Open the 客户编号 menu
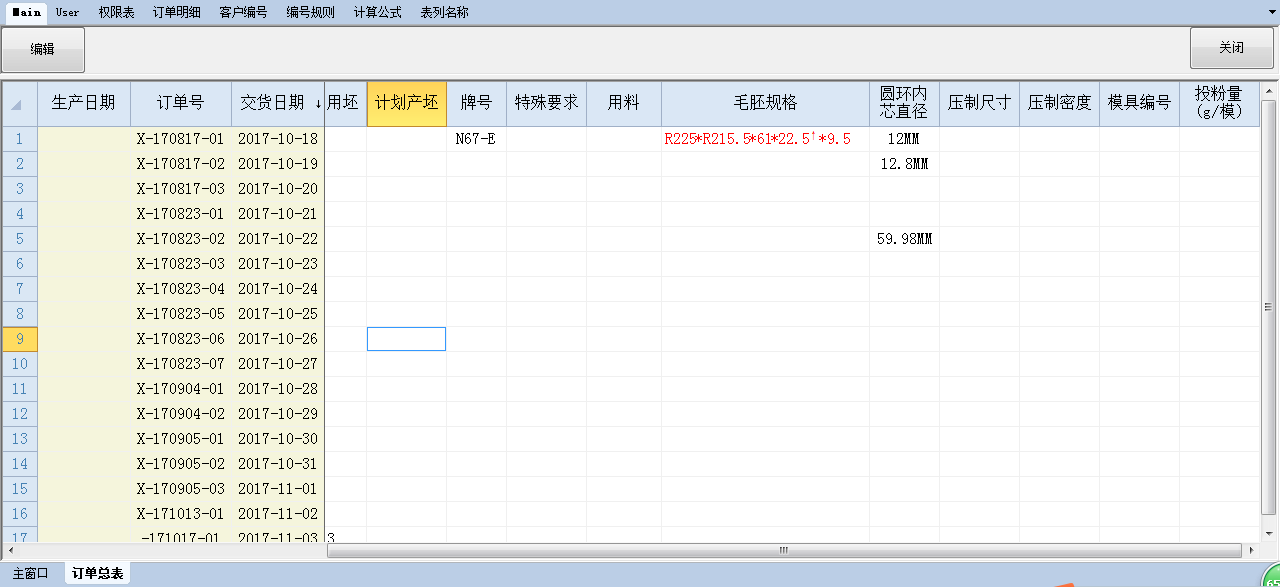The height and width of the screenshot is (587, 1280). [243, 13]
